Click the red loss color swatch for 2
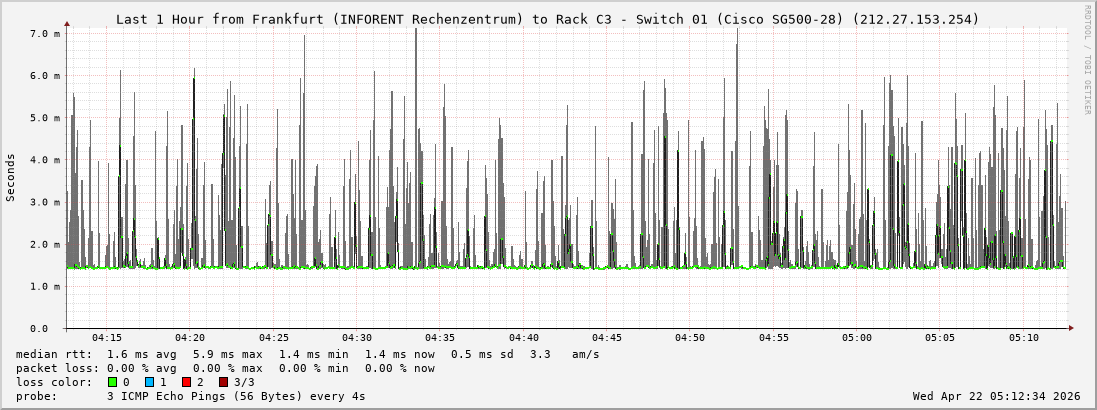 click(x=186, y=382)
